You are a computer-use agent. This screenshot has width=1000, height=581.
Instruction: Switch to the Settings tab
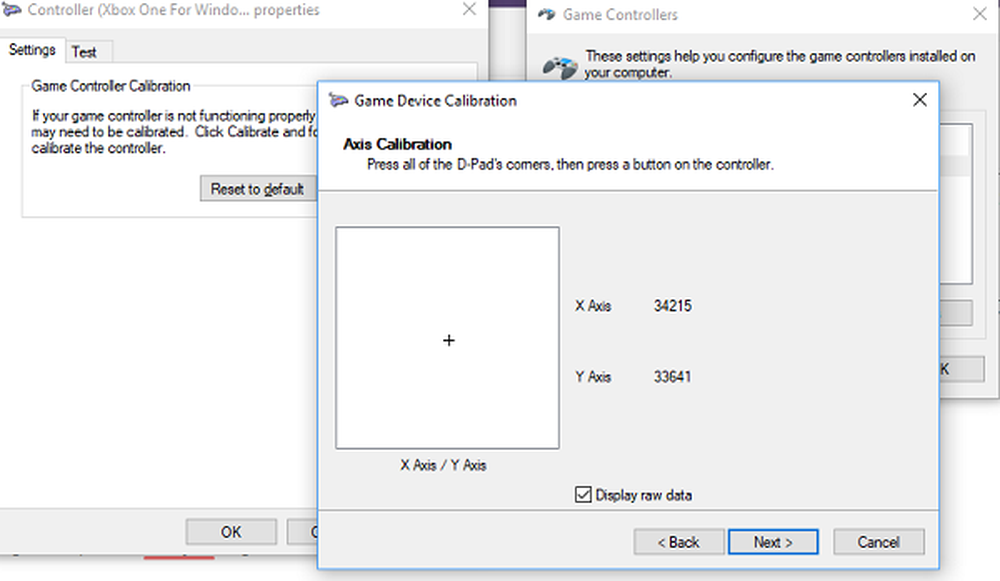tap(32, 50)
